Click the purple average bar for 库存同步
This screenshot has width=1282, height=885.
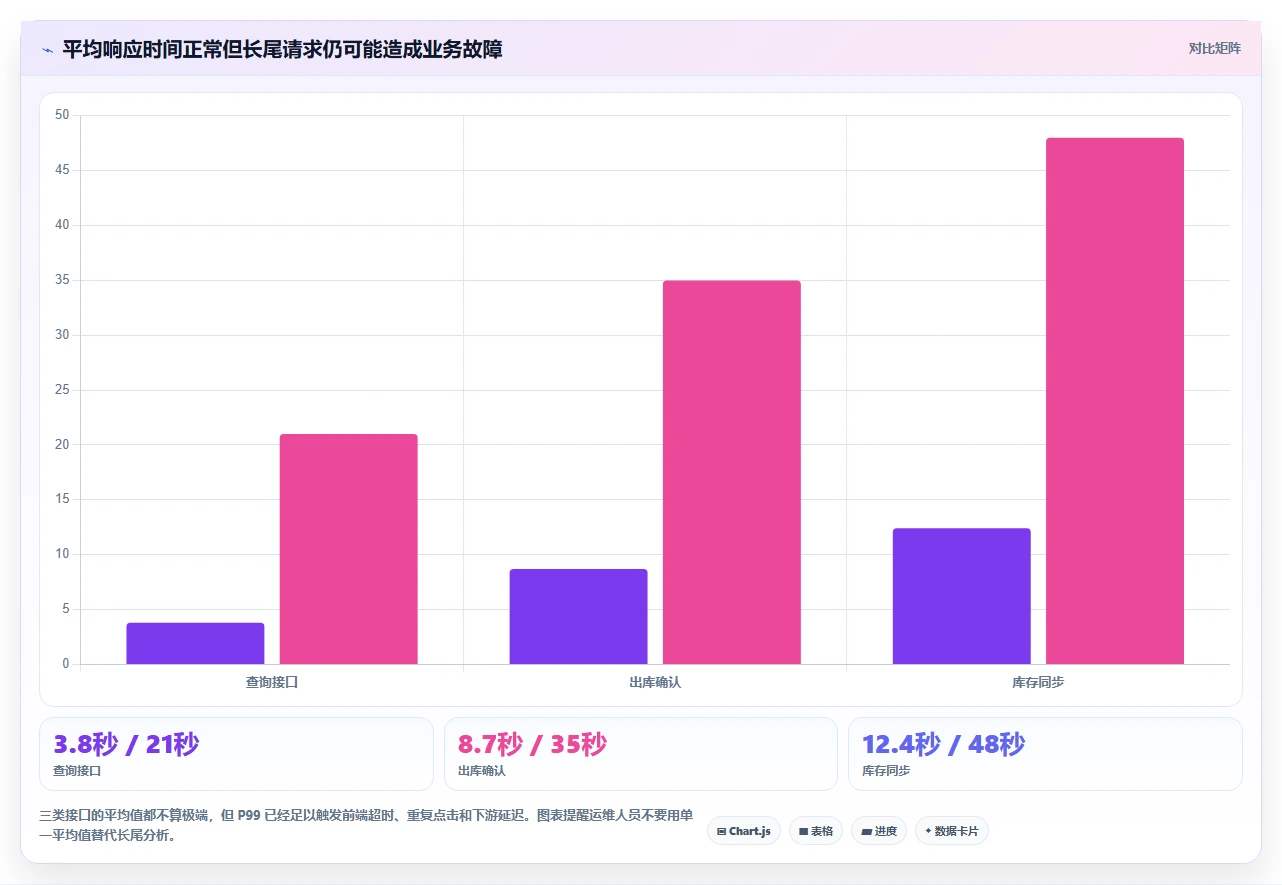(961, 596)
